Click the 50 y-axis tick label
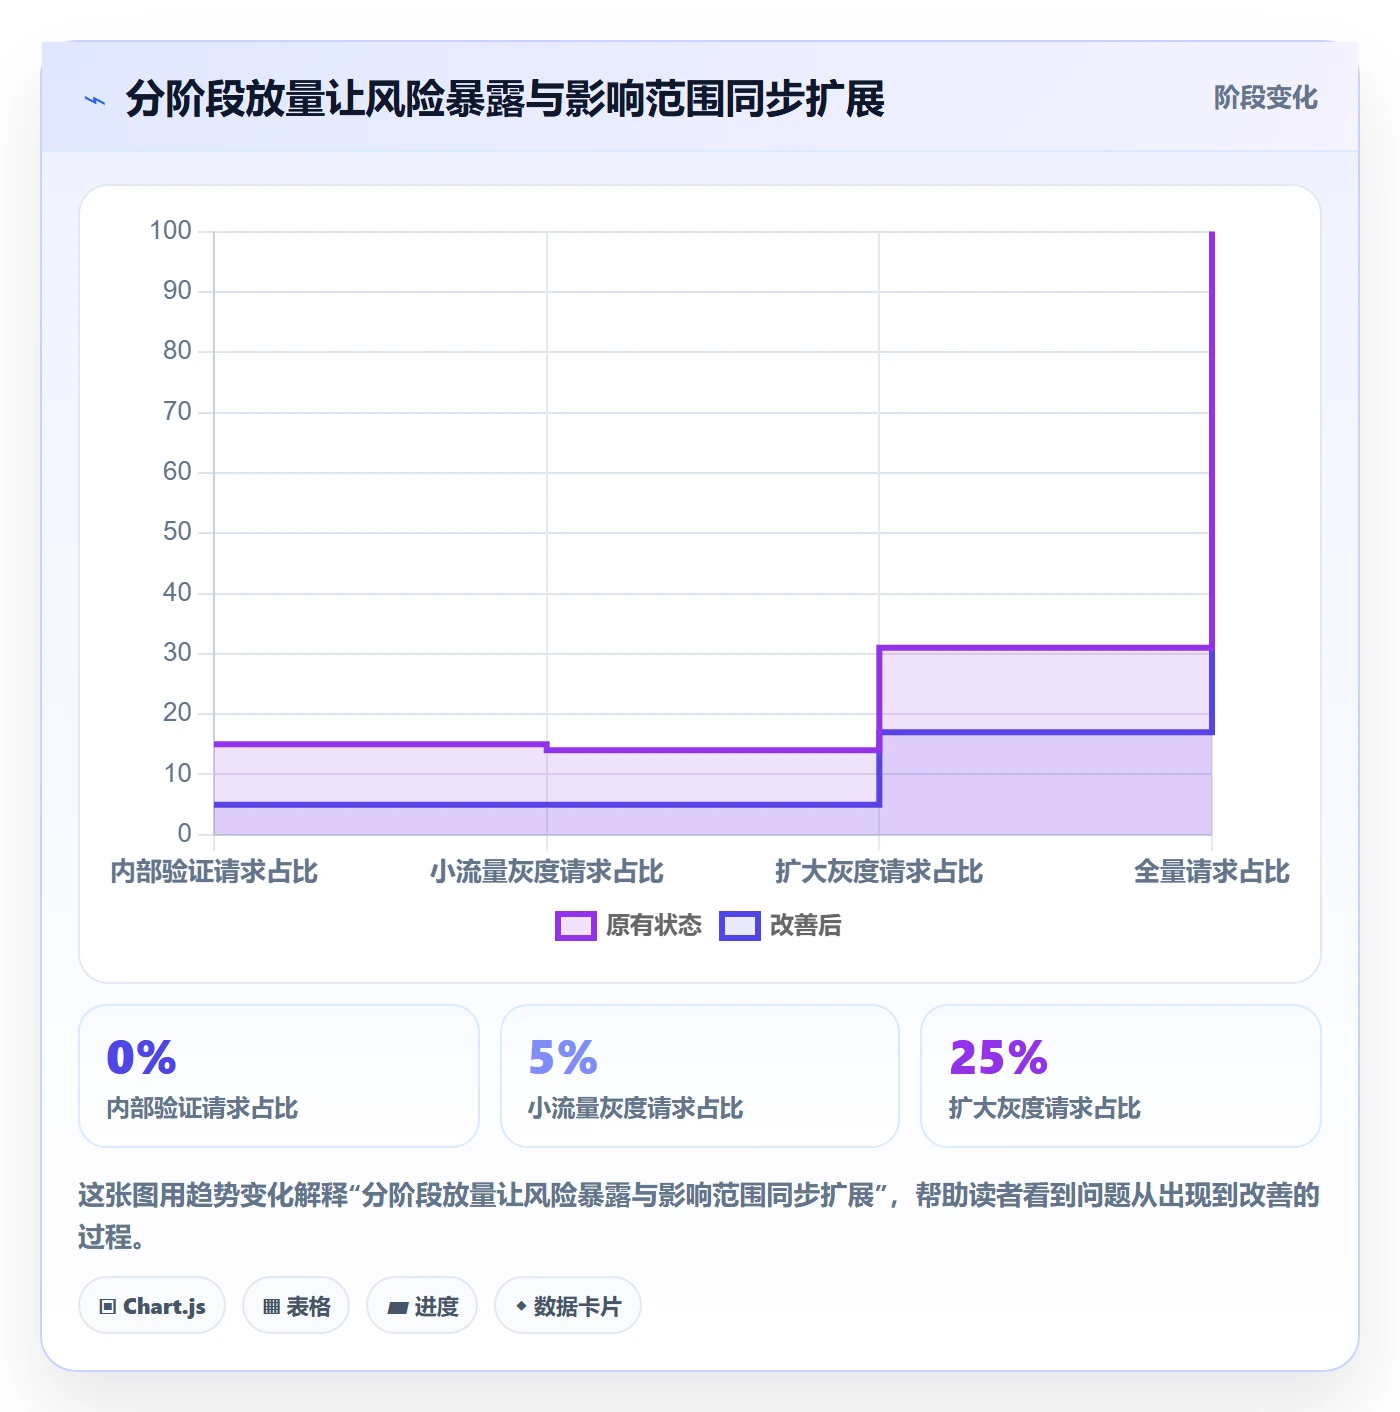The width and height of the screenshot is (1400, 1412). point(177,532)
